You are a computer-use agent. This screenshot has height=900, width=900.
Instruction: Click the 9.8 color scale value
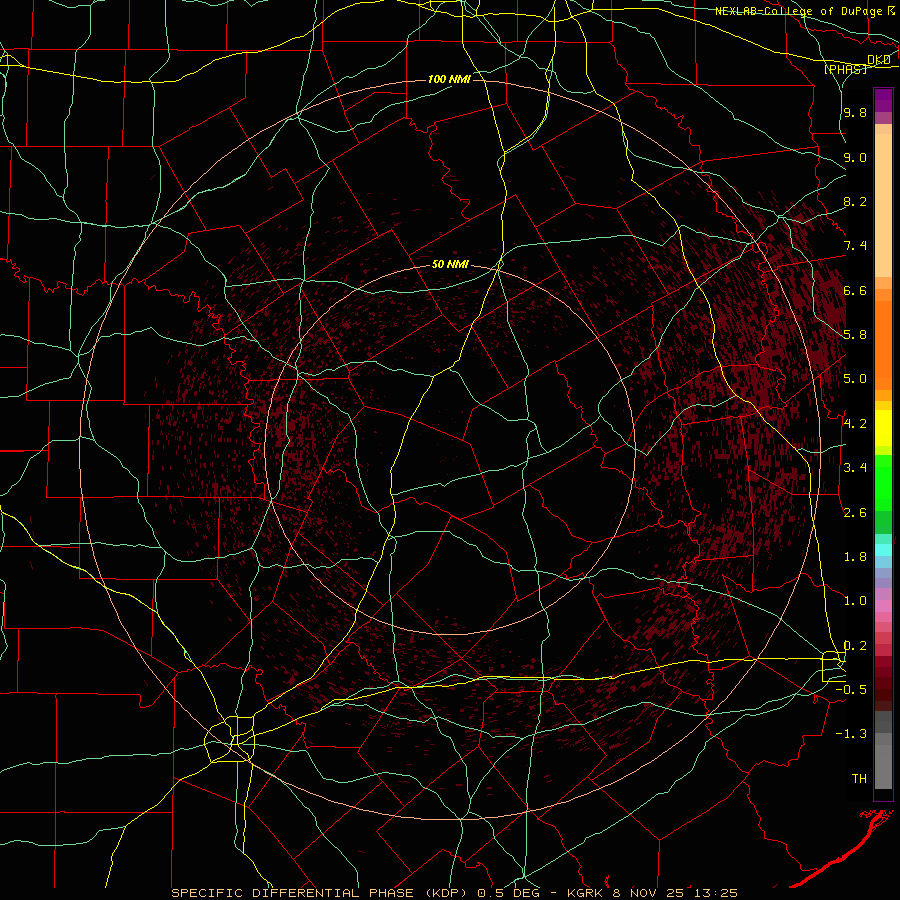(x=855, y=112)
